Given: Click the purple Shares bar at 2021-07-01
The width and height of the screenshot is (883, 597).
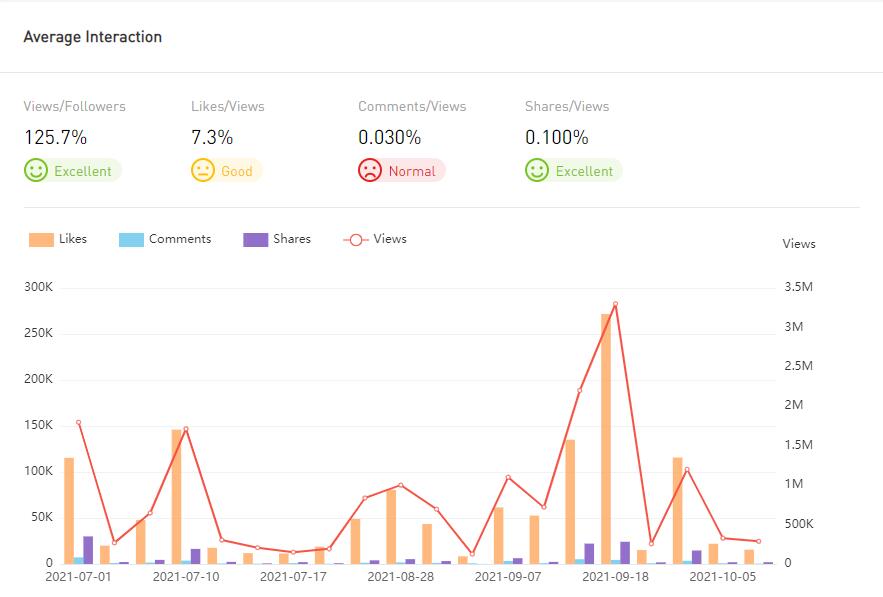Looking at the screenshot, I should click(x=88, y=550).
